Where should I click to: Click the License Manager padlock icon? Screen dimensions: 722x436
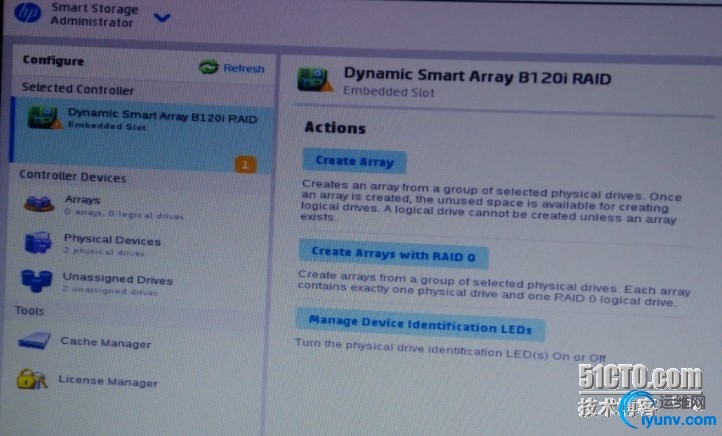coord(31,379)
